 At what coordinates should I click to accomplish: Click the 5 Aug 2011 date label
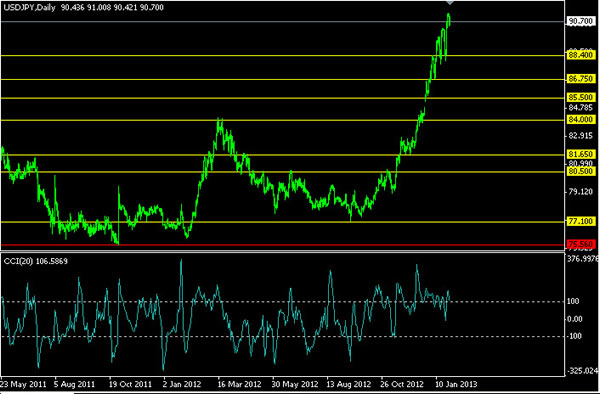[x=74, y=384]
